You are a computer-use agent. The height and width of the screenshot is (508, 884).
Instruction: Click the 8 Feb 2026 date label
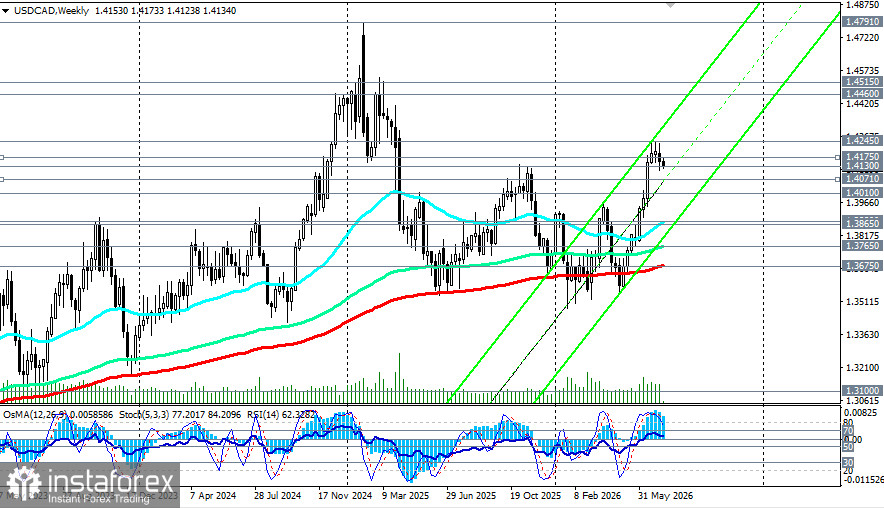click(598, 496)
